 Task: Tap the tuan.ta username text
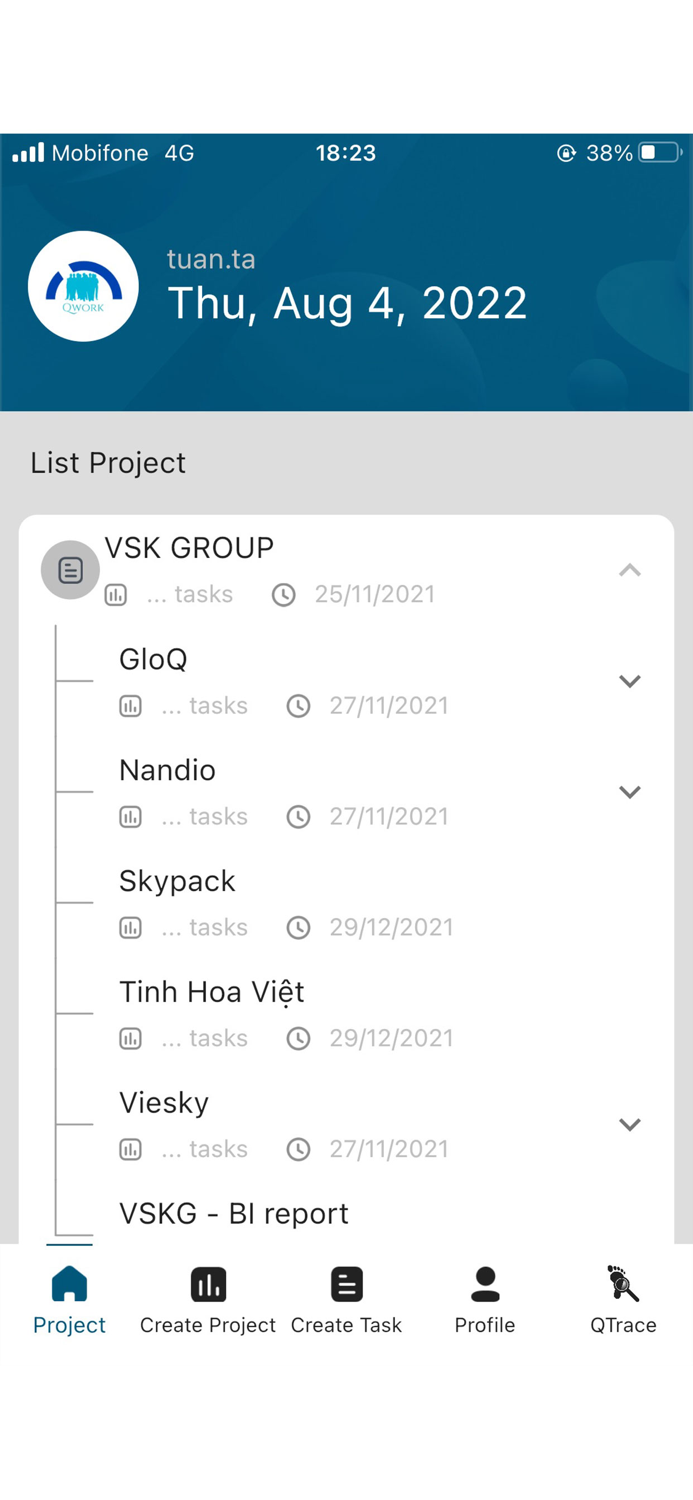[211, 260]
